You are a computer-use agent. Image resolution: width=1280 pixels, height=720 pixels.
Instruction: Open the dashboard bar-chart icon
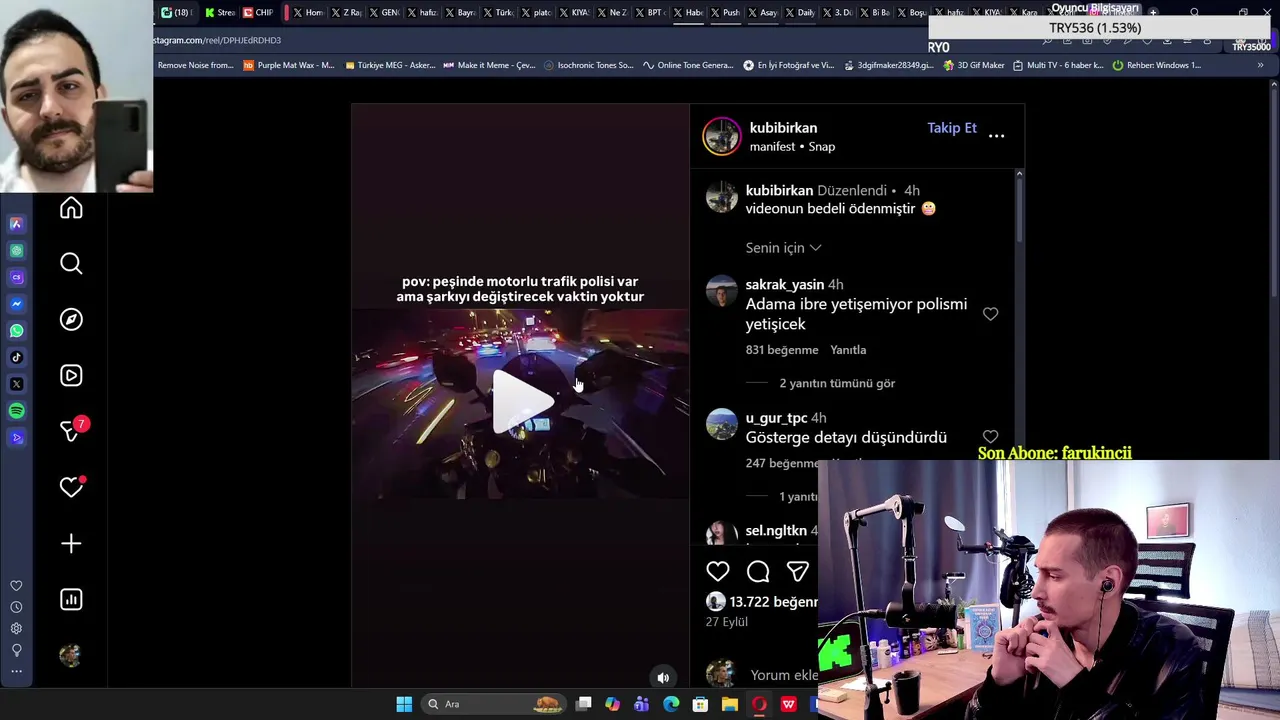(71, 599)
